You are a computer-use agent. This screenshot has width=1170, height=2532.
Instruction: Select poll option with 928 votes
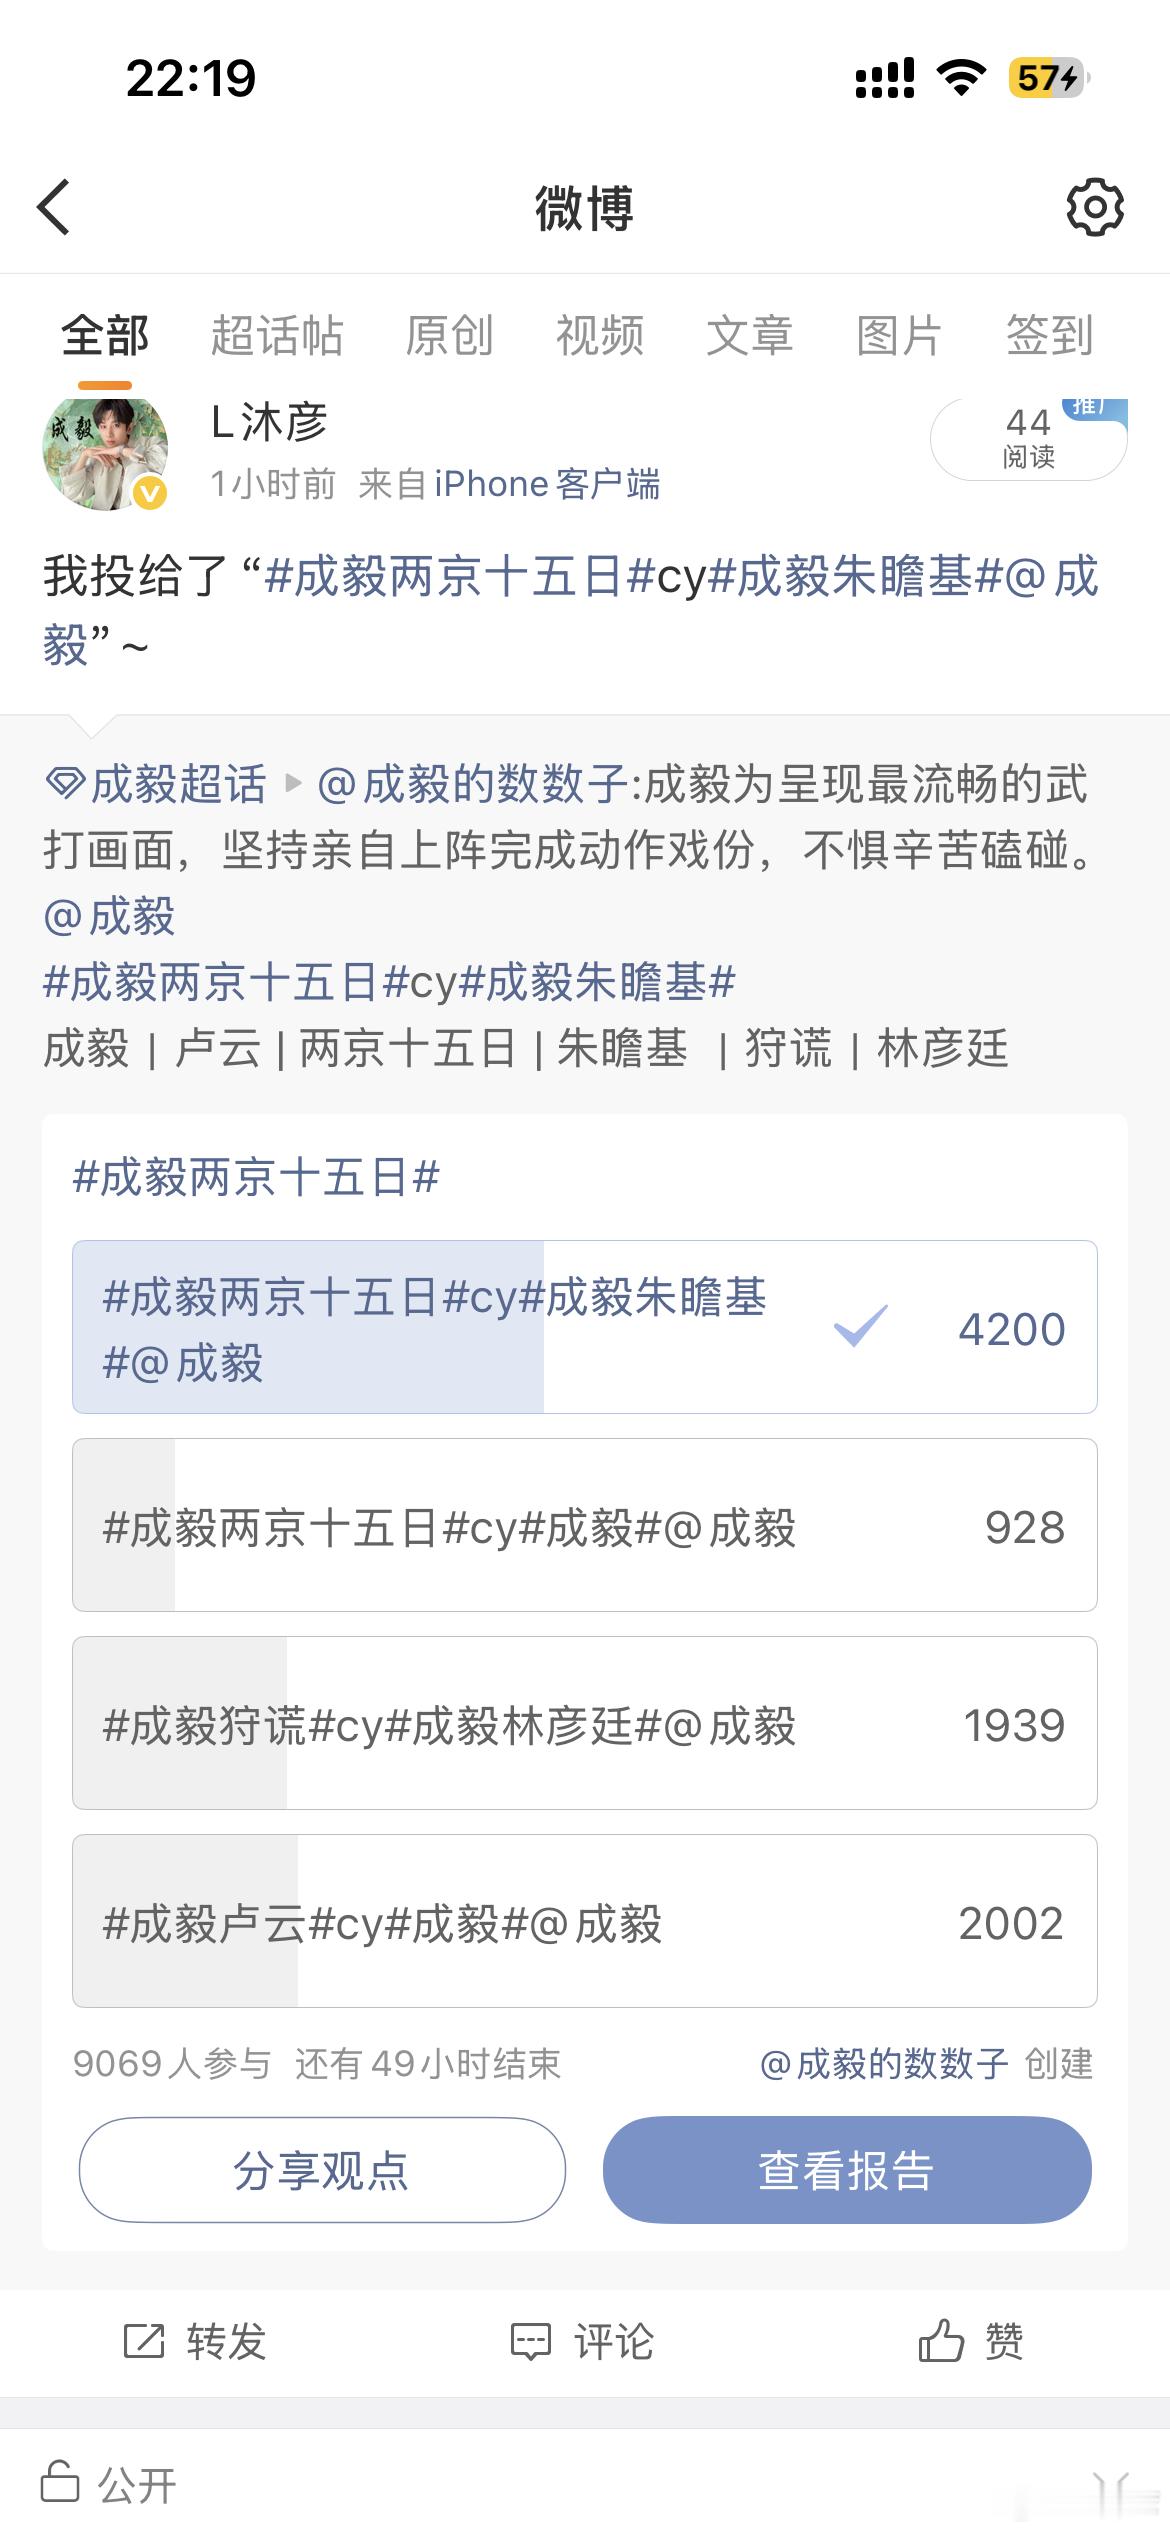pos(585,1525)
